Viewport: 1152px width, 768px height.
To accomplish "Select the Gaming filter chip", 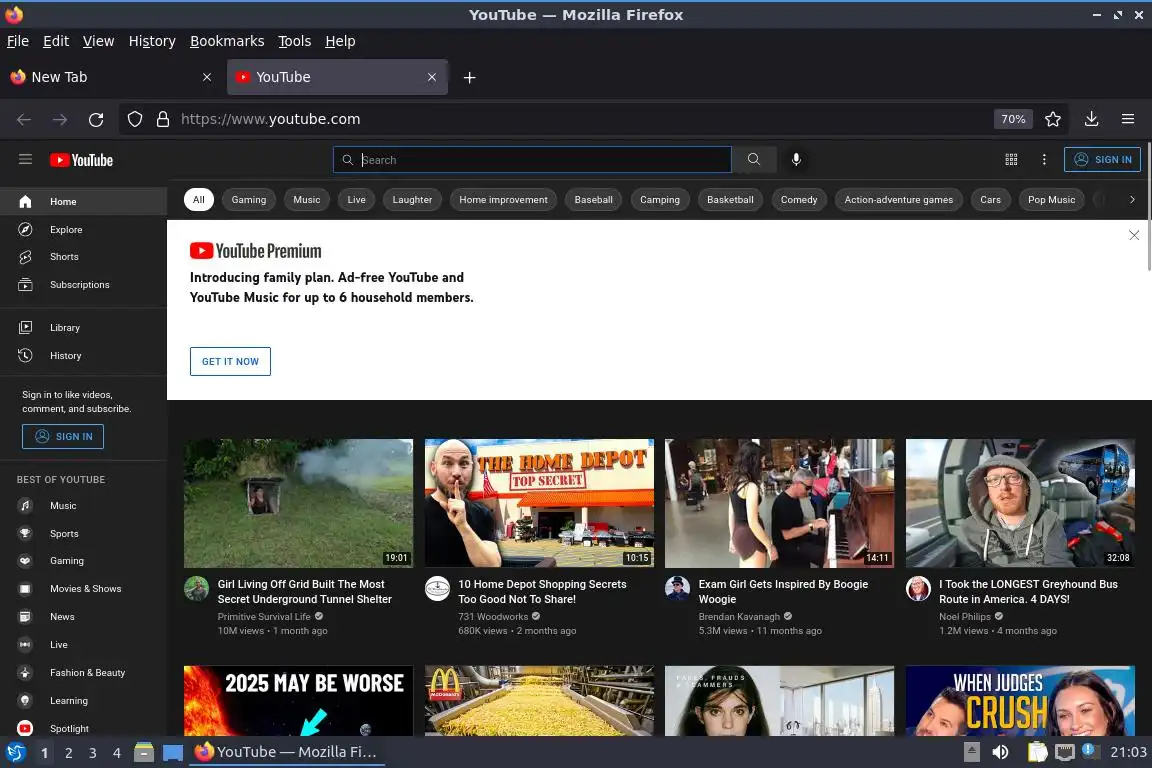I will tap(248, 199).
